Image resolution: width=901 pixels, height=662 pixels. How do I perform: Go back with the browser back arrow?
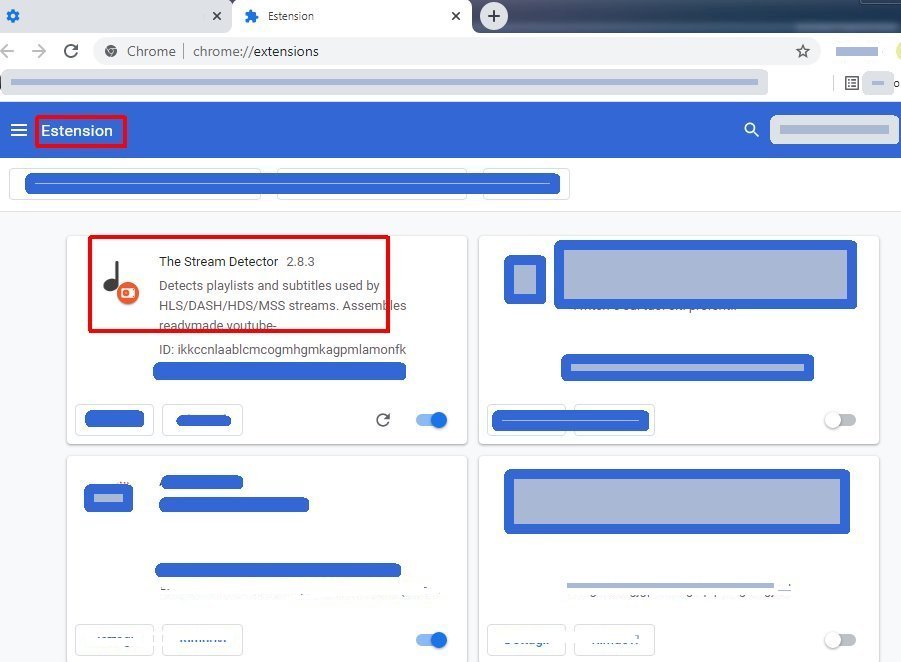(x=7, y=51)
